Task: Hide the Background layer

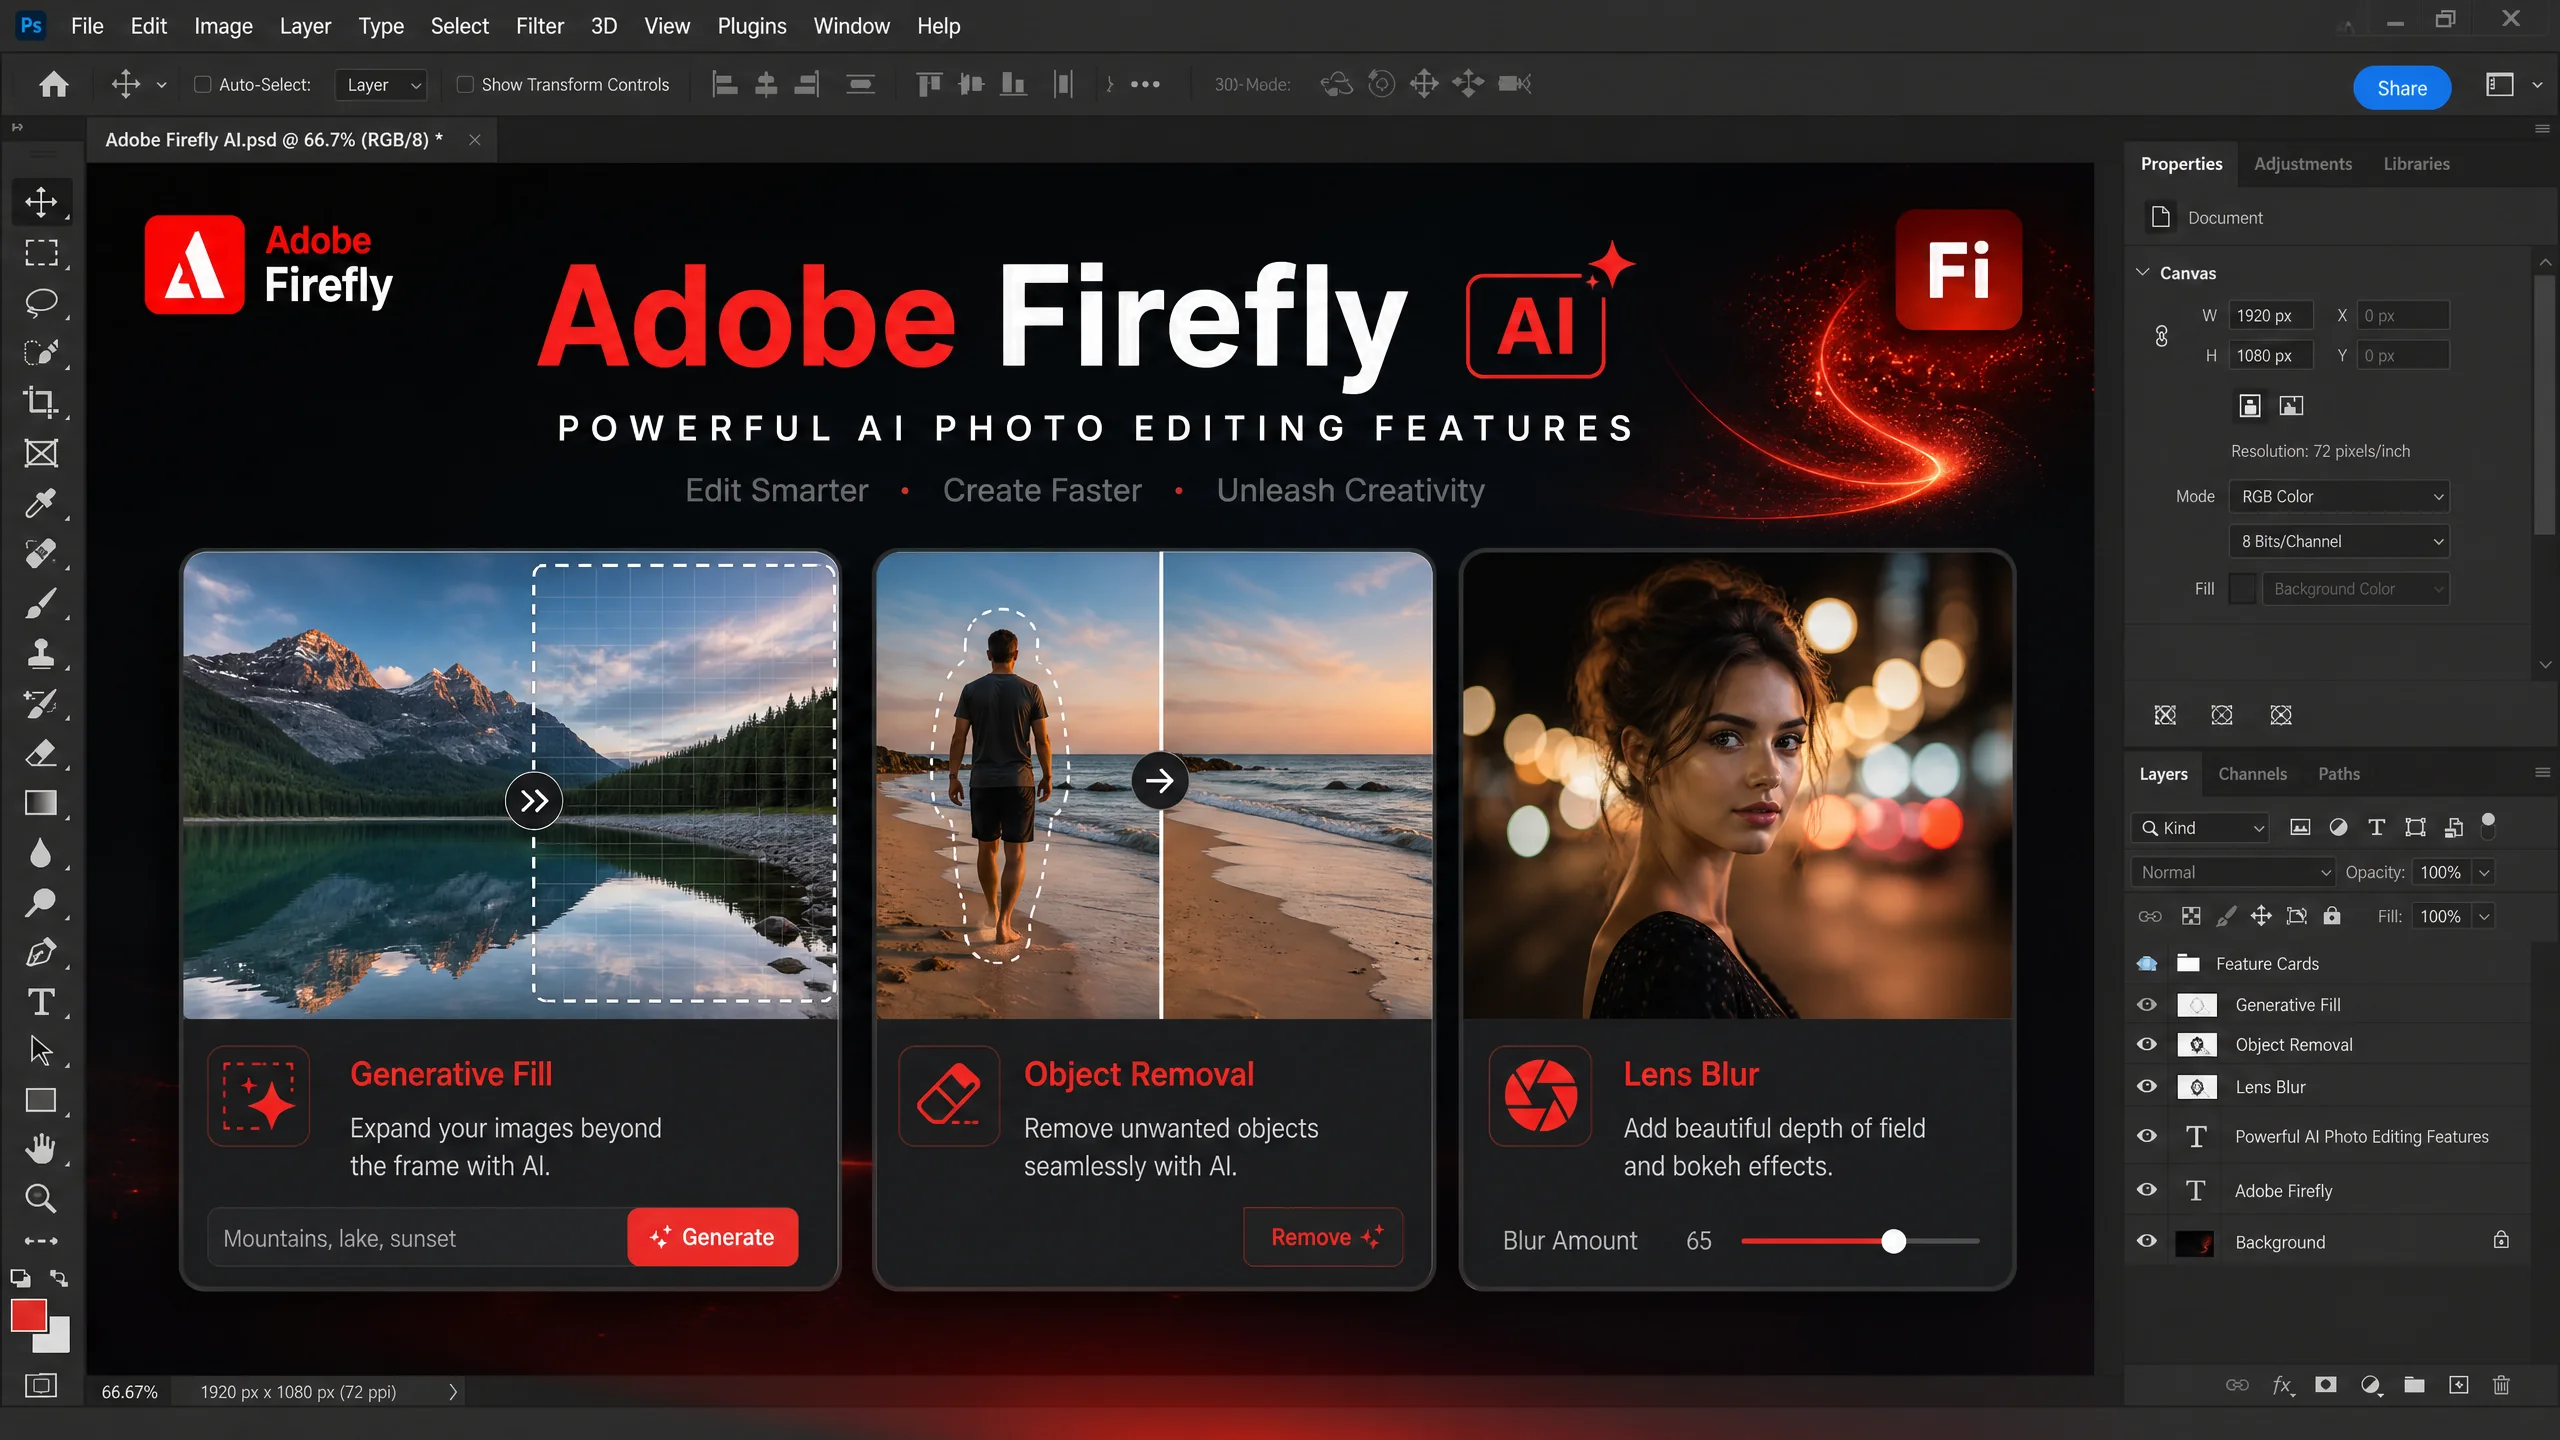Action: coord(2147,1241)
